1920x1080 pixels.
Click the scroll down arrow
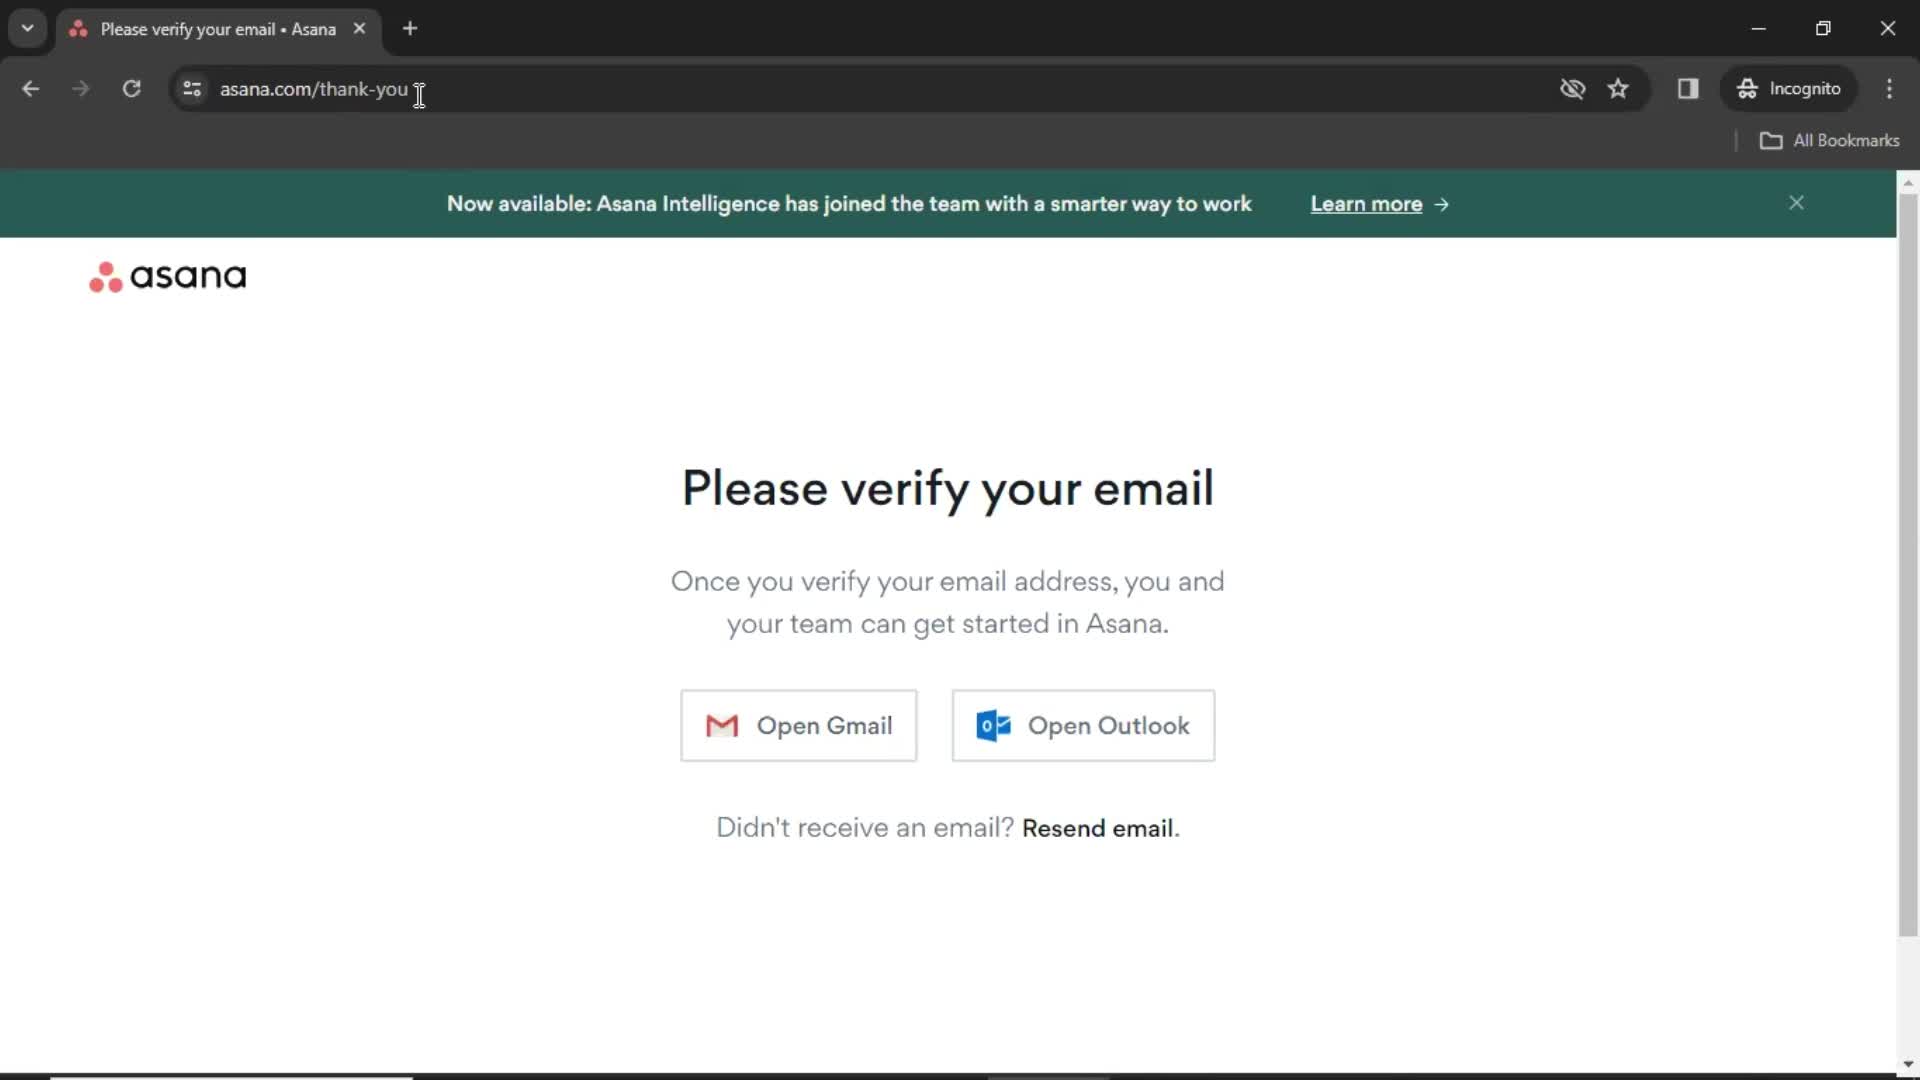(x=1908, y=1064)
